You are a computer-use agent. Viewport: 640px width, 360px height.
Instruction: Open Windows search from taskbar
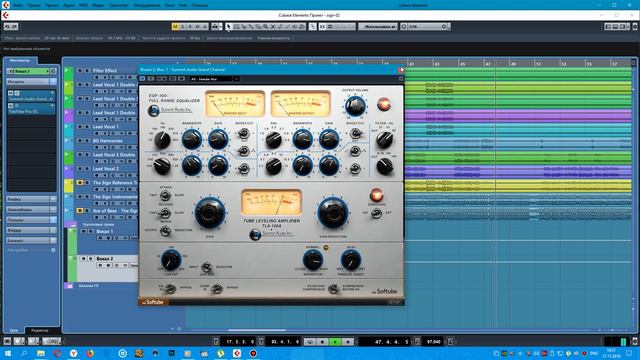tap(24, 353)
